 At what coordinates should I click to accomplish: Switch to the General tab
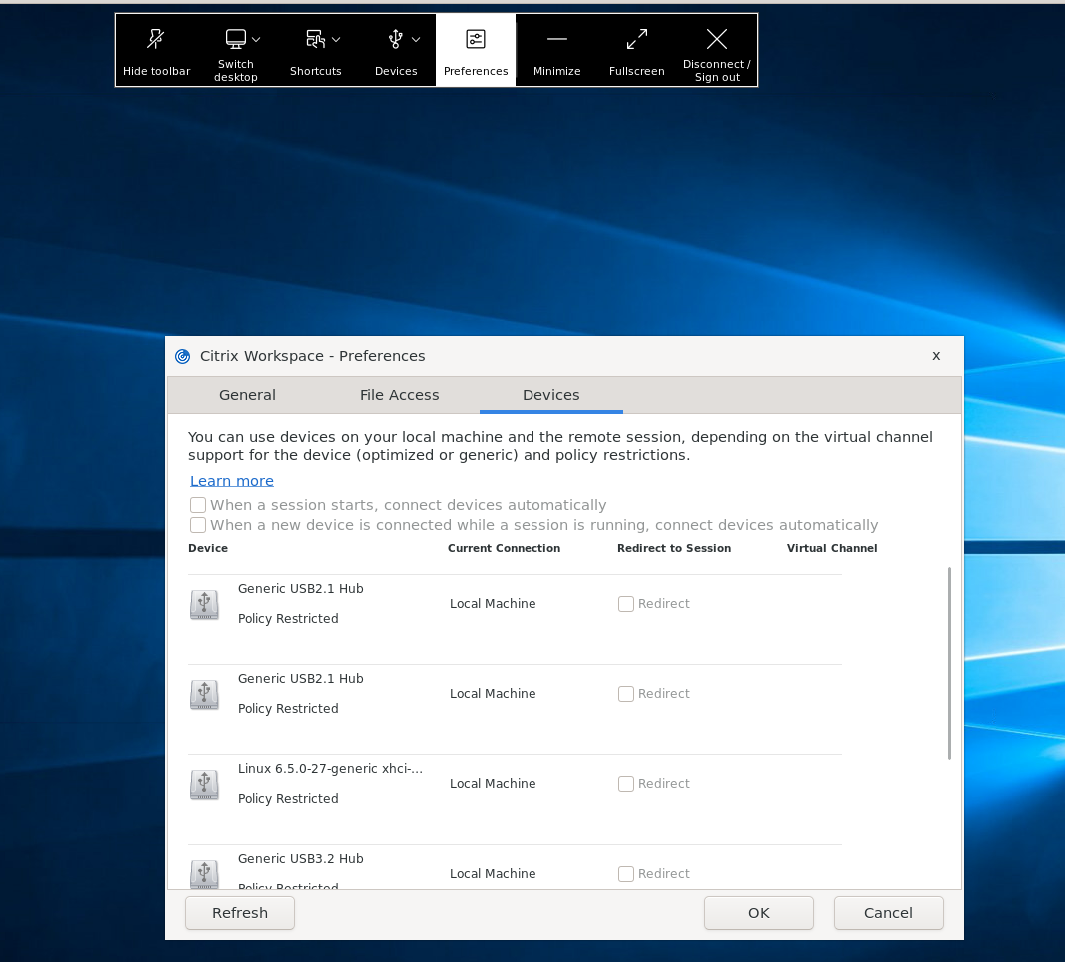[247, 395]
